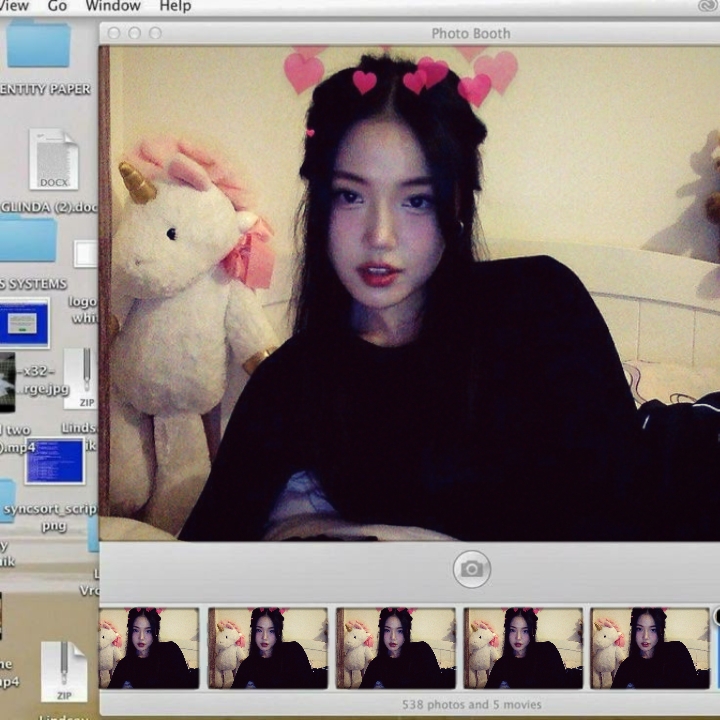Viewport: 720px width, 720px height.
Task: Select the syncsort_script png blue thumbnail
Action: click(55, 461)
